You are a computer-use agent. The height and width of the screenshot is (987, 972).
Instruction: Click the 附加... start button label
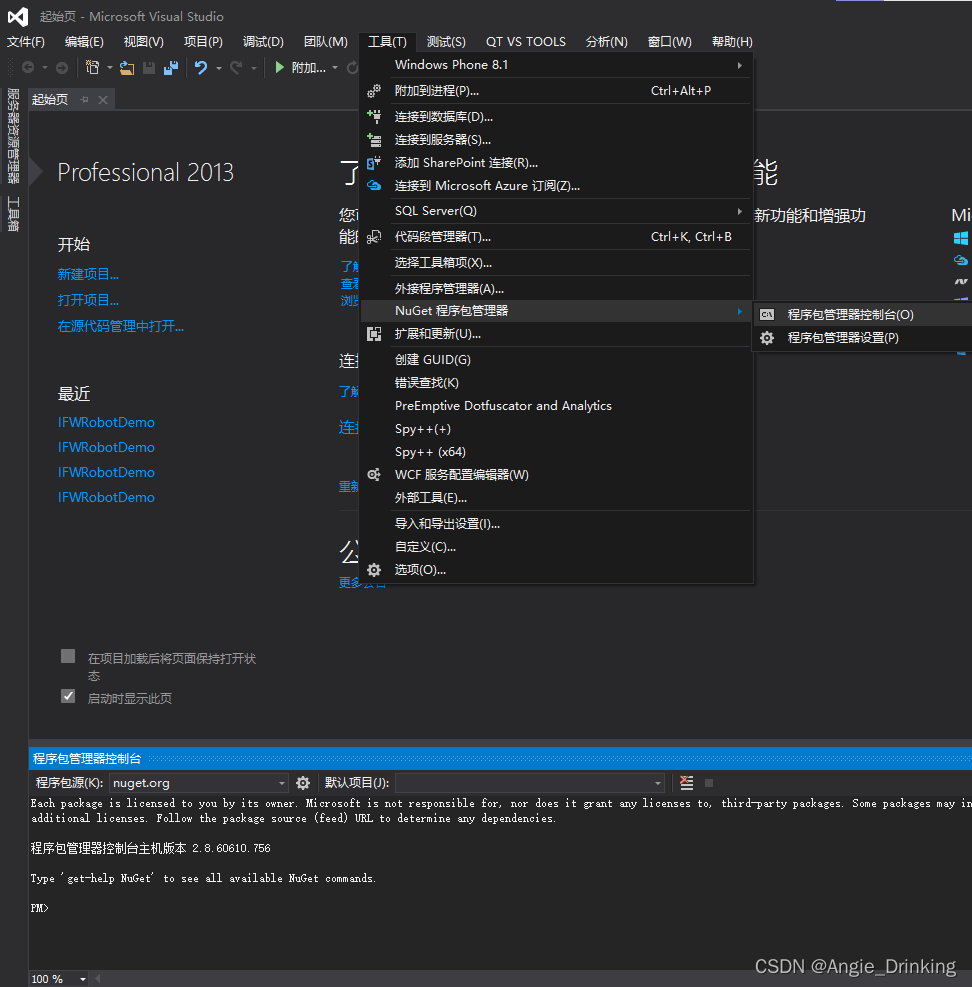pyautogui.click(x=308, y=67)
